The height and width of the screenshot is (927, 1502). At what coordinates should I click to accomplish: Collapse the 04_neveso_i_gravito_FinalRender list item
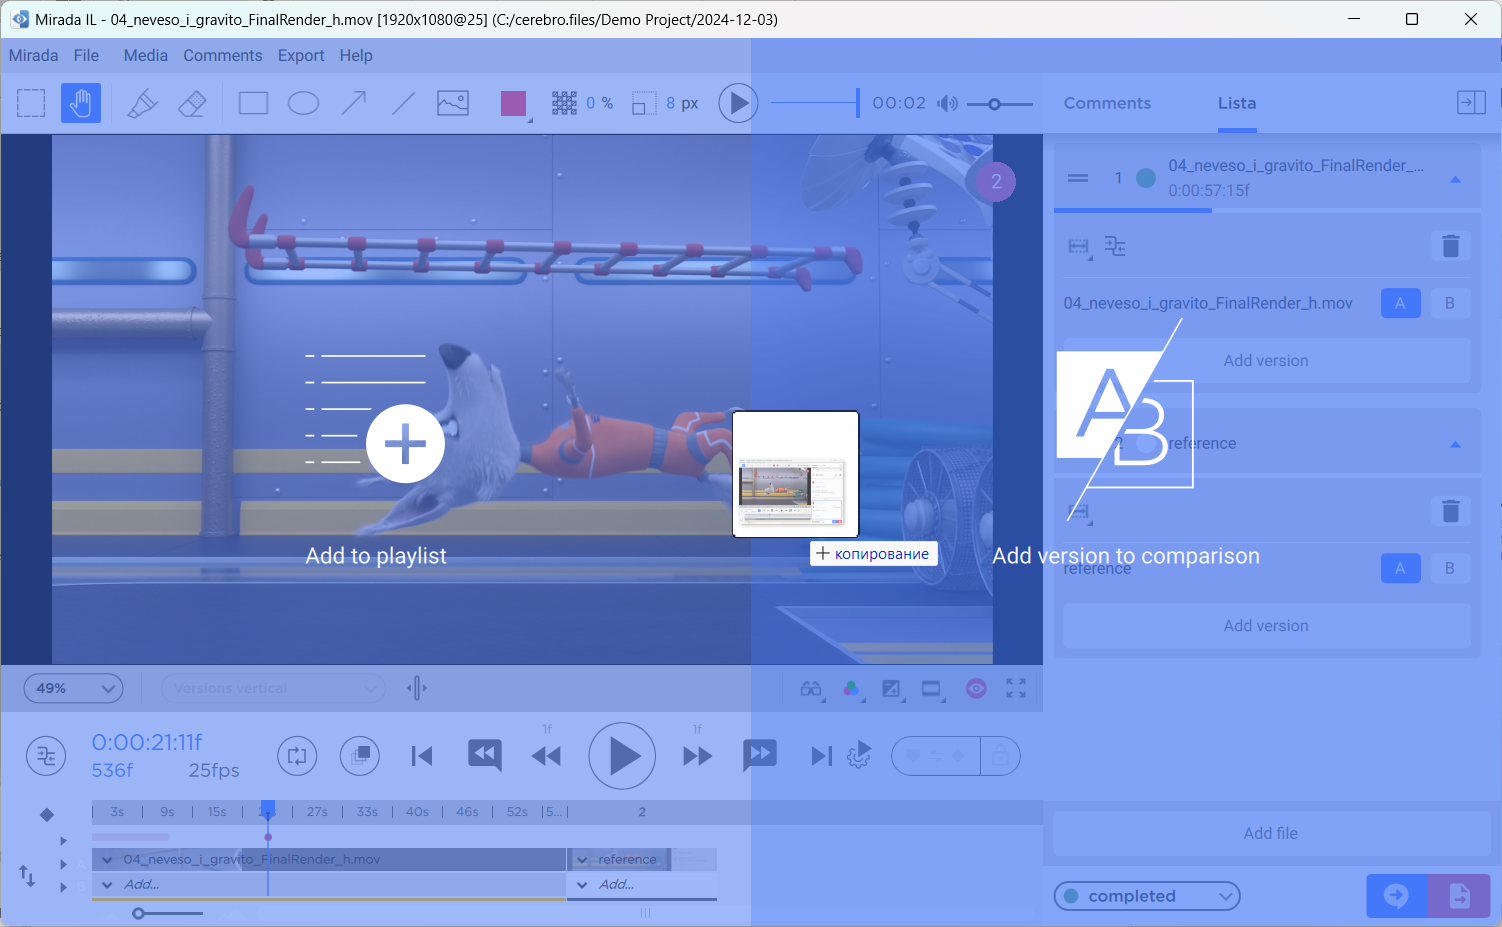(1456, 179)
